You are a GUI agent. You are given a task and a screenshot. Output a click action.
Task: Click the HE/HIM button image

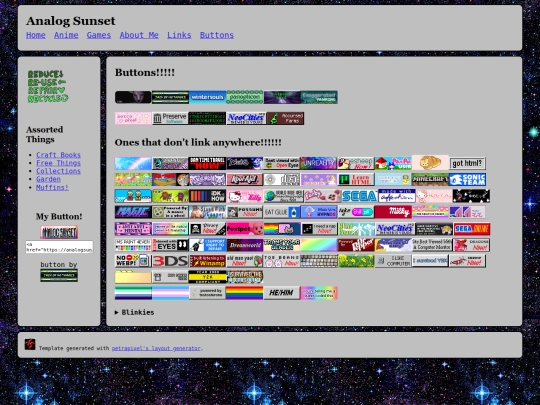click(281, 293)
